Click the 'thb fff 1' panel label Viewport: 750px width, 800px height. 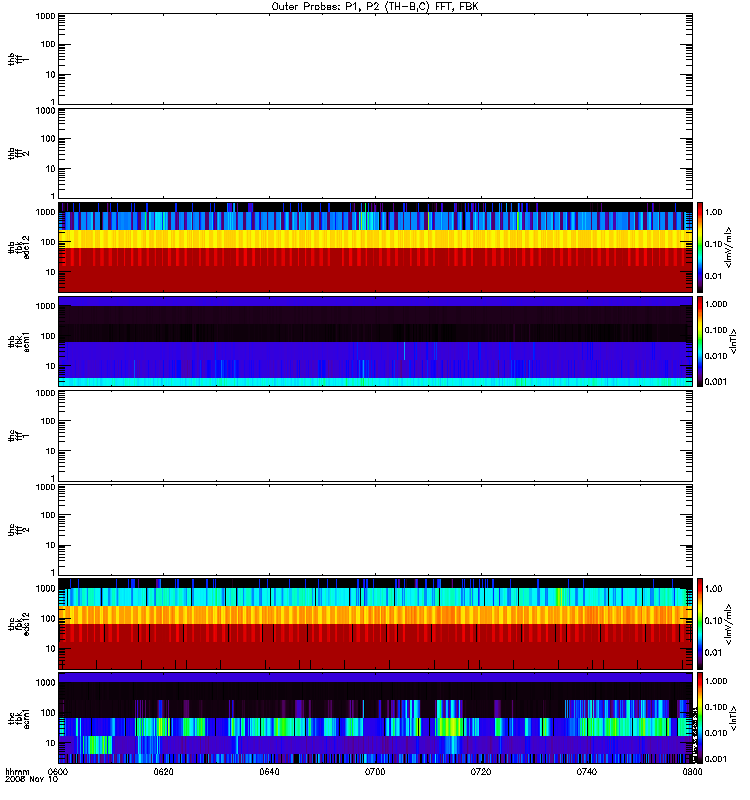click(18, 59)
